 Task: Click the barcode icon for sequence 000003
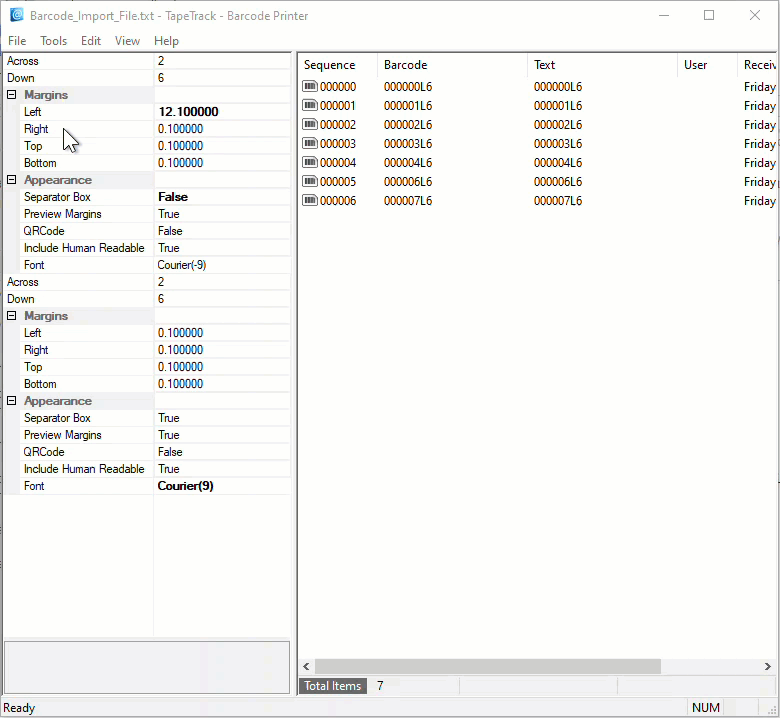click(x=309, y=143)
